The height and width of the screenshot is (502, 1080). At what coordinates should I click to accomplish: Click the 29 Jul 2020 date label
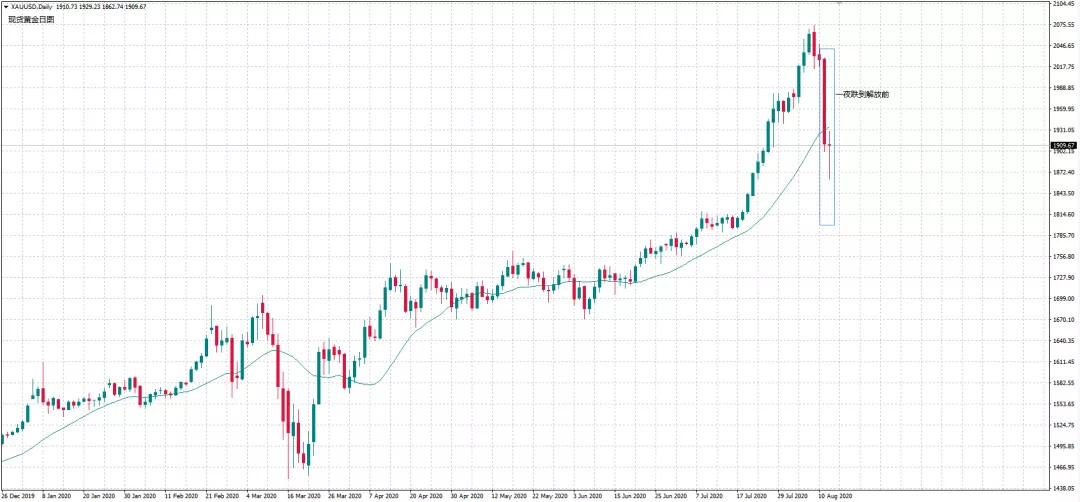tap(793, 495)
